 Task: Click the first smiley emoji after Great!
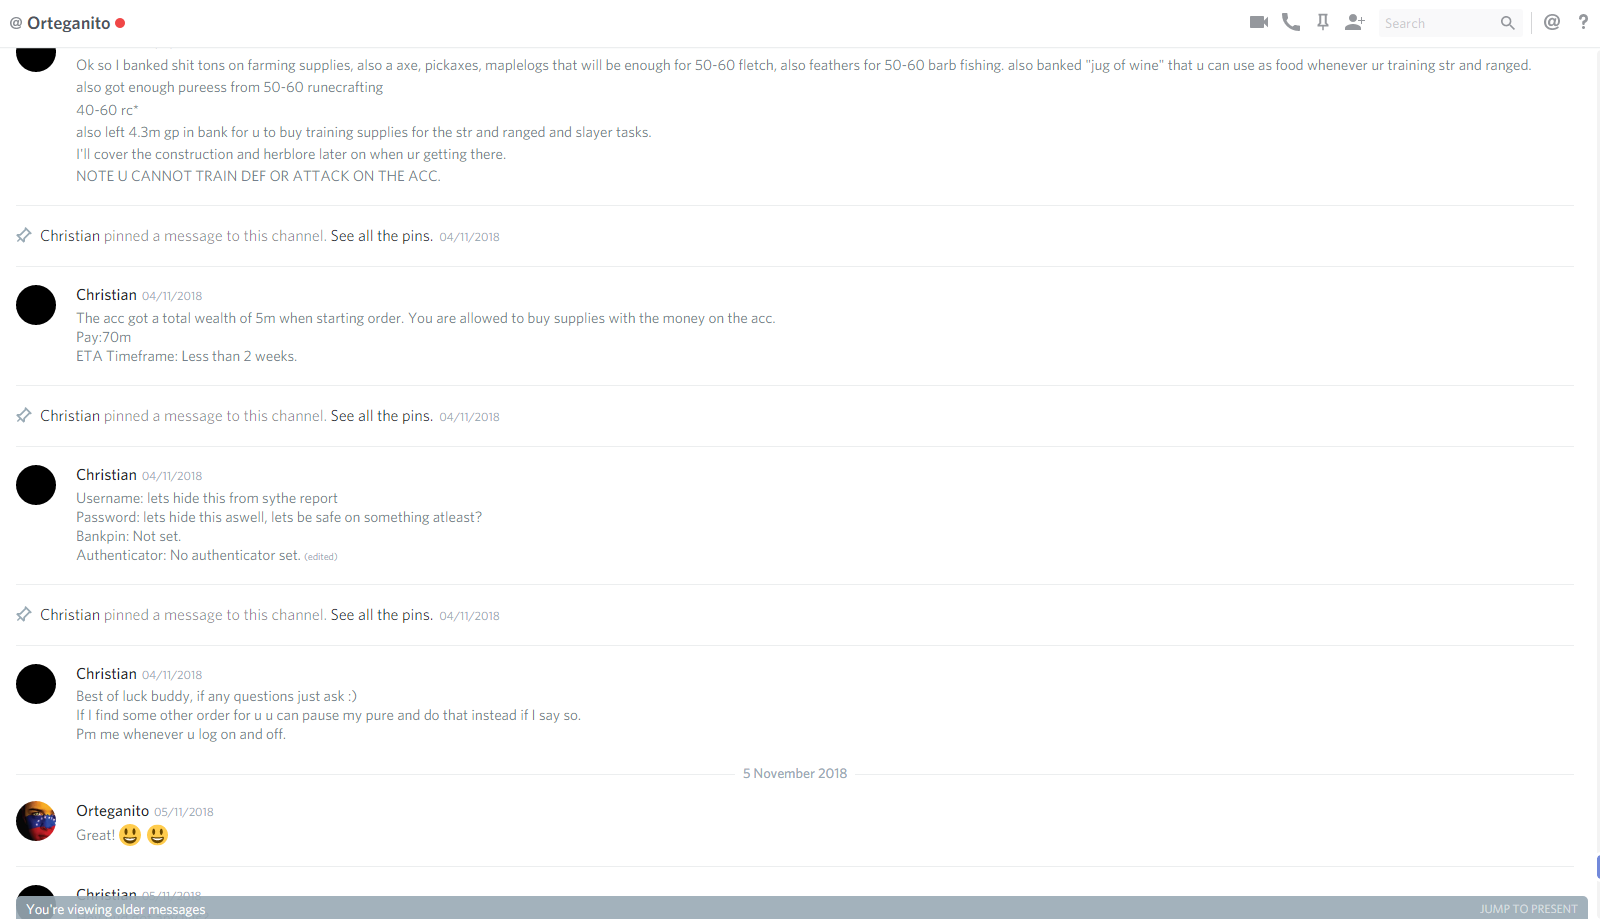130,835
